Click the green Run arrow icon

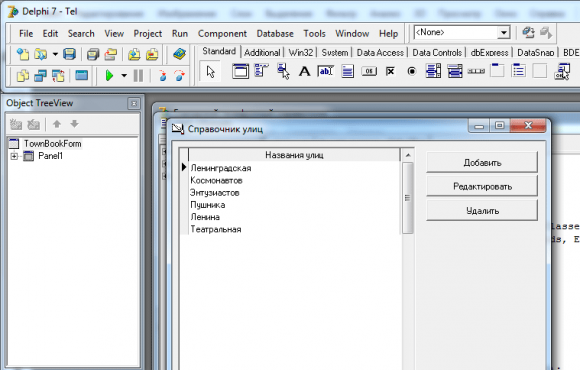click(109, 75)
